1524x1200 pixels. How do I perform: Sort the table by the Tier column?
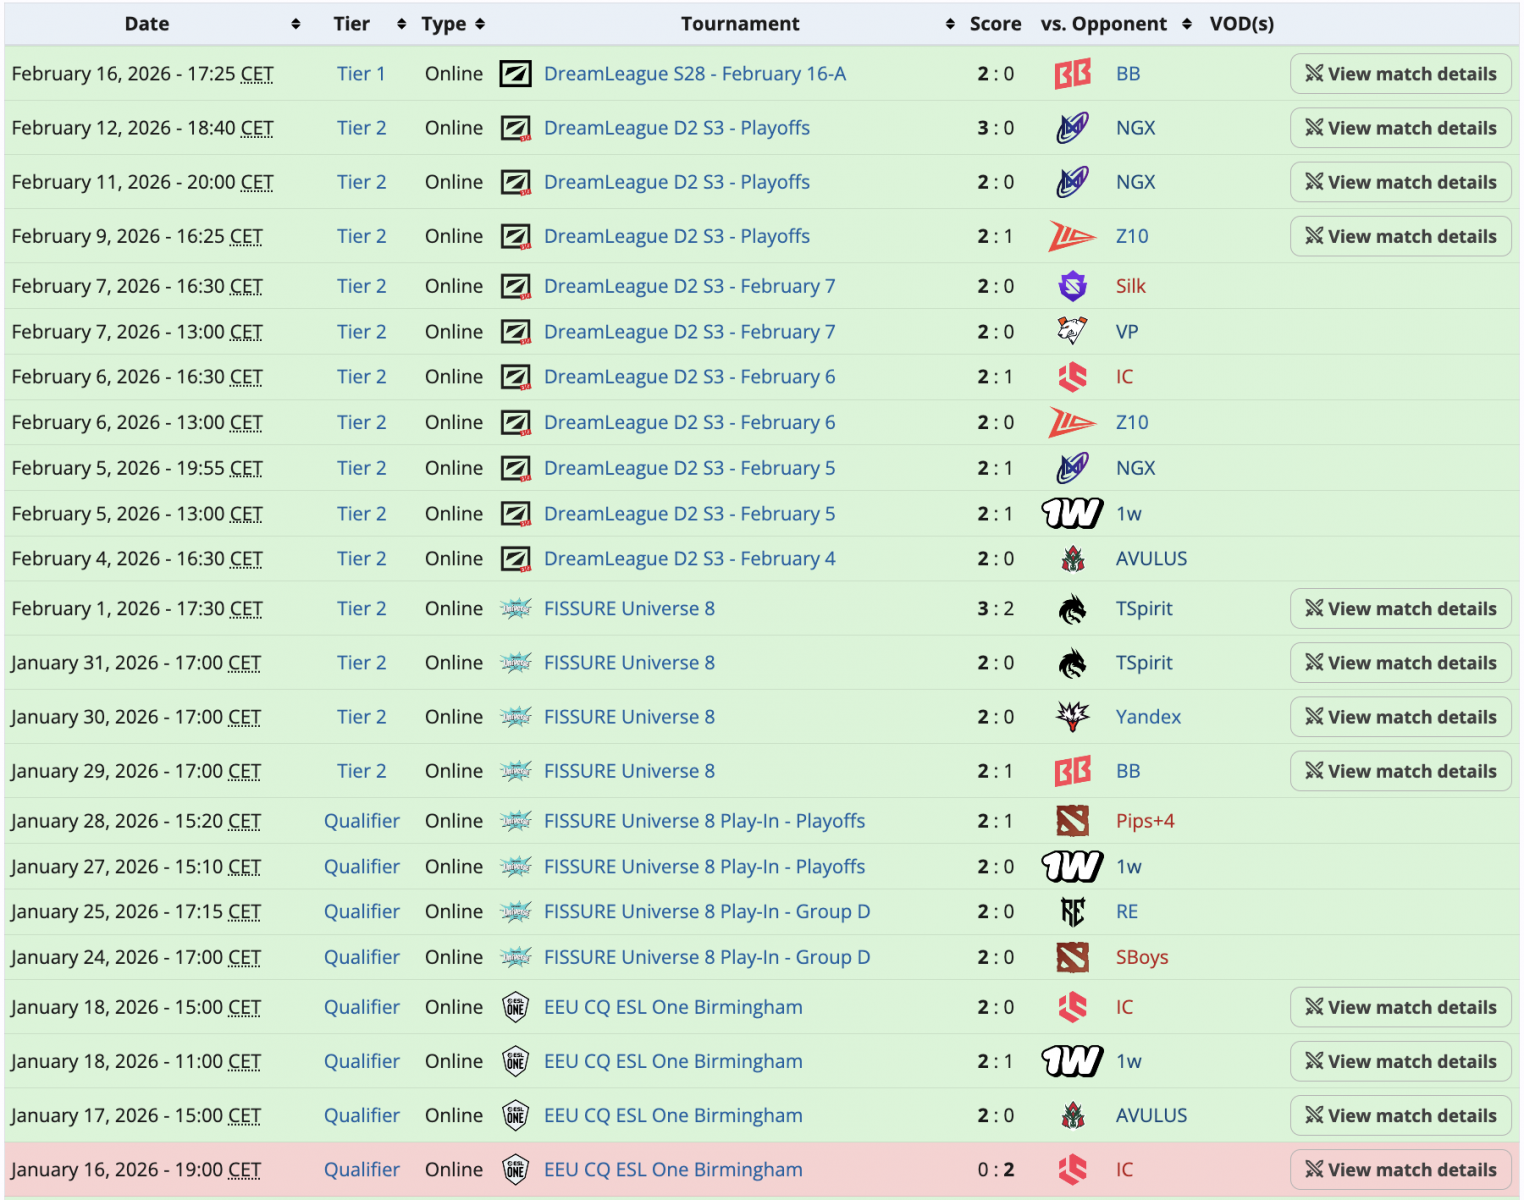point(401,24)
